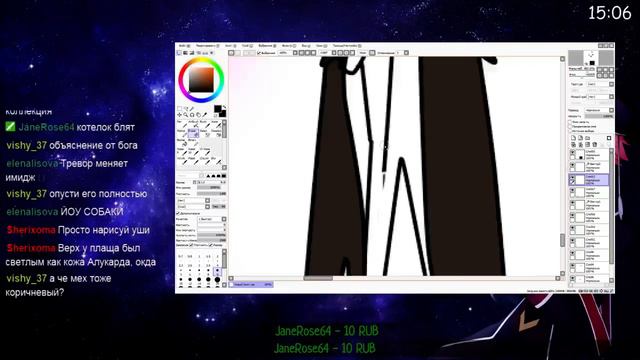Open the first menu in SAI menu bar
This screenshot has width=640, height=360.
click(184, 46)
